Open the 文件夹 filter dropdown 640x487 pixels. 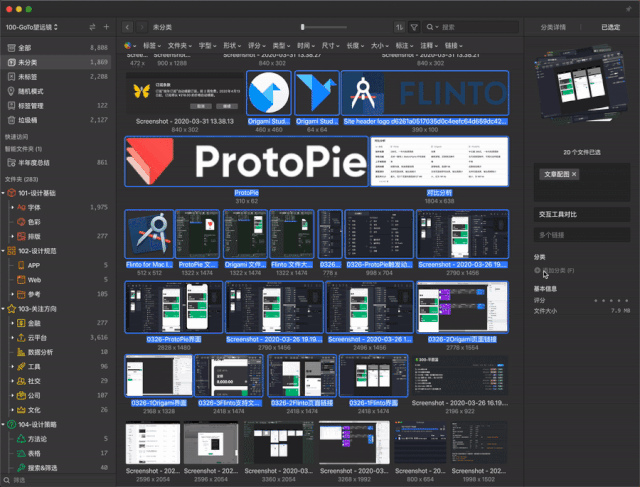(180, 46)
